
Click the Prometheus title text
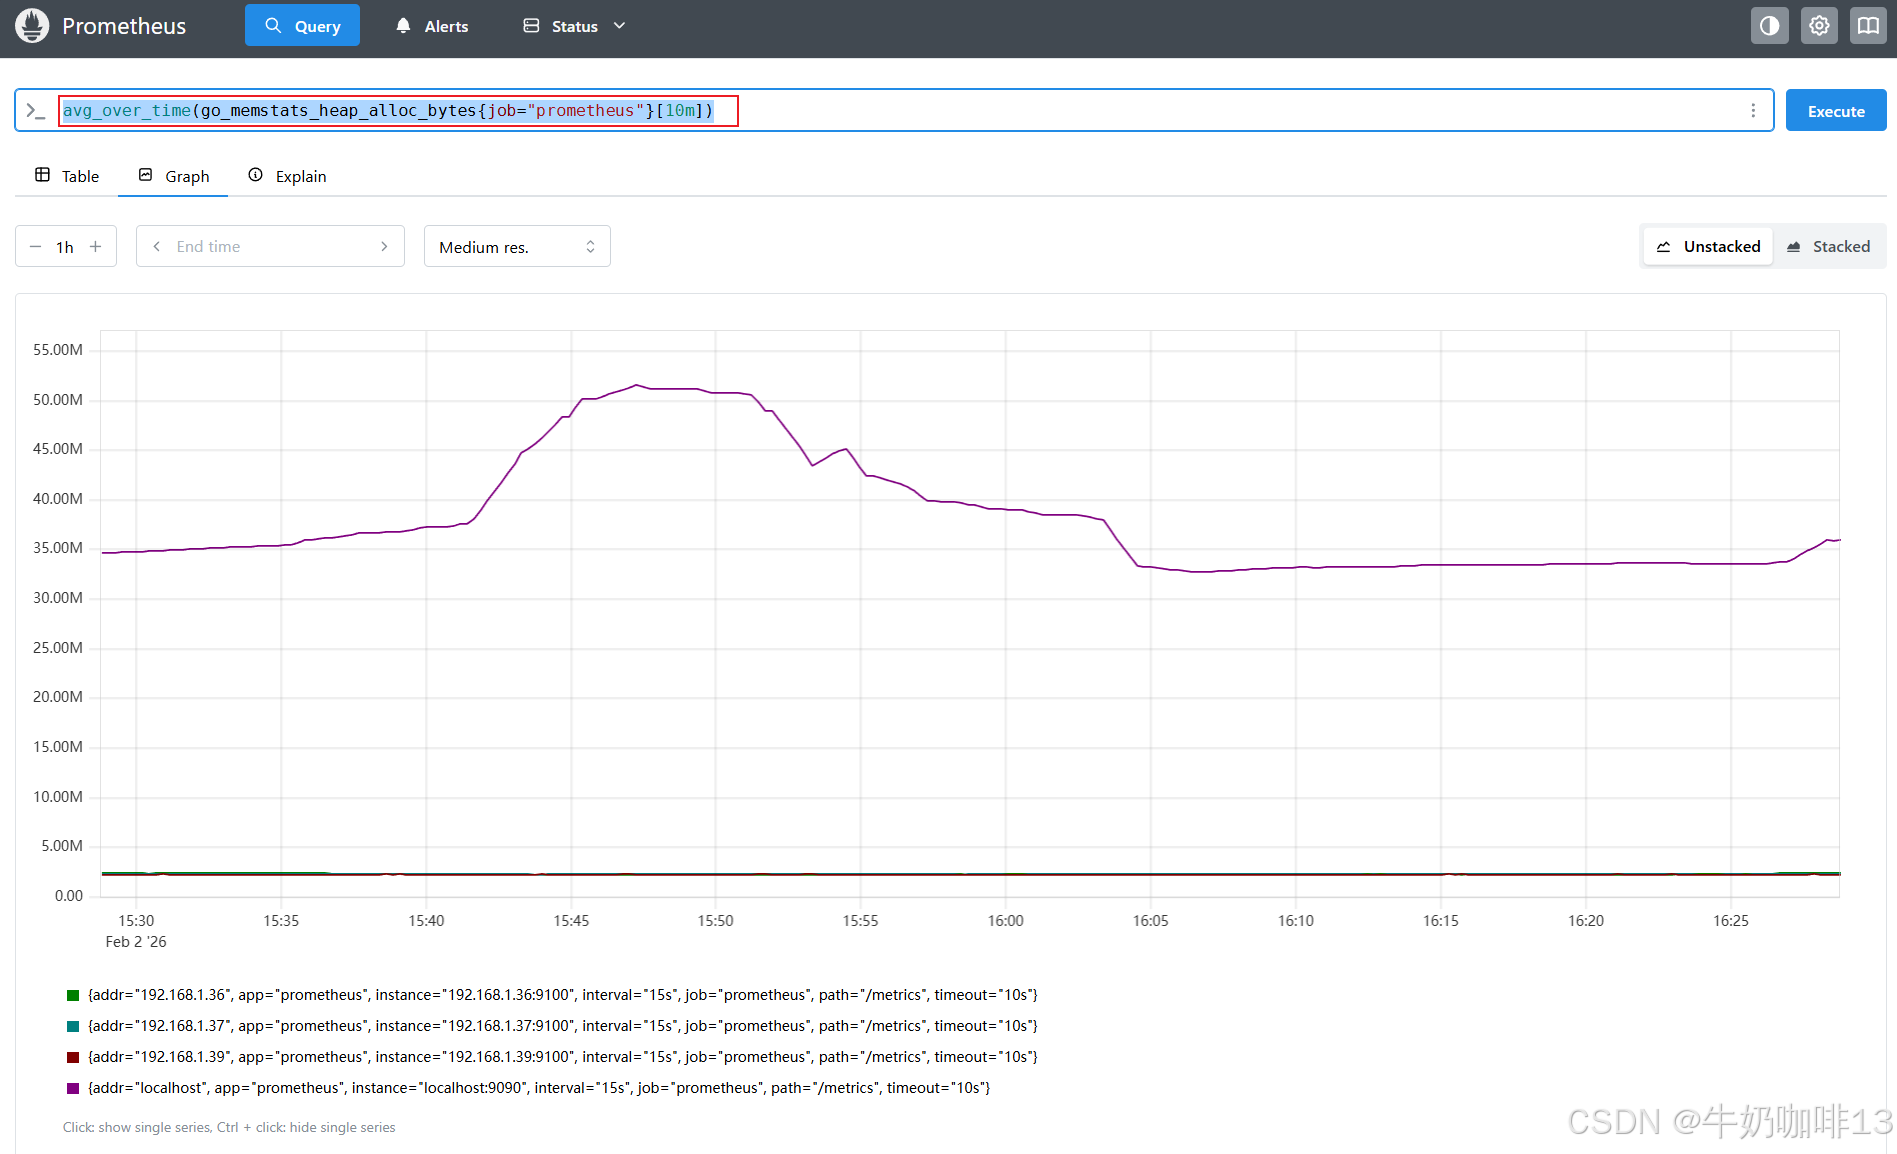(x=124, y=26)
